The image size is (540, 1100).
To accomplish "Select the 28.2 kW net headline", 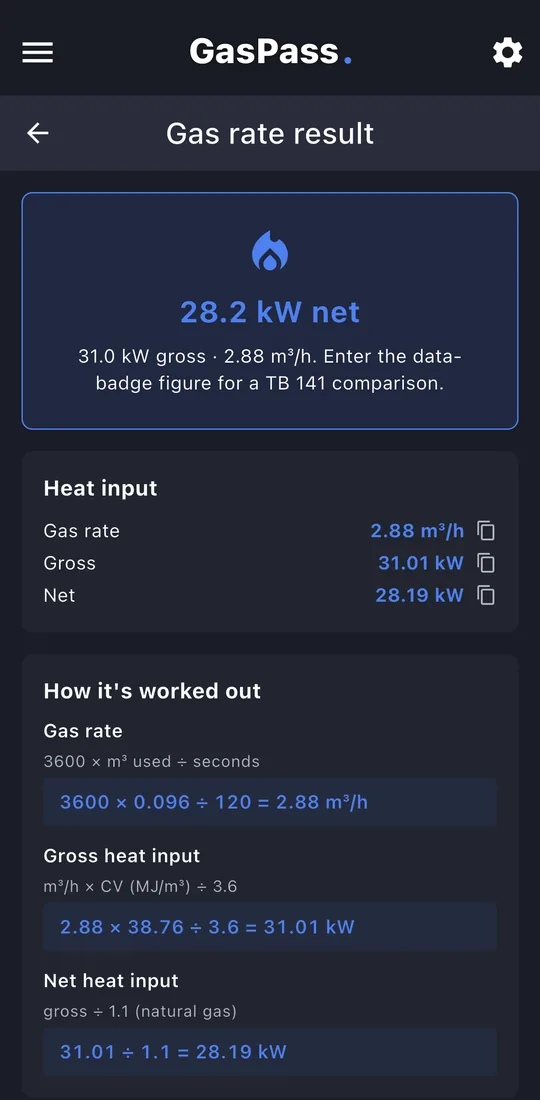I will [x=270, y=311].
